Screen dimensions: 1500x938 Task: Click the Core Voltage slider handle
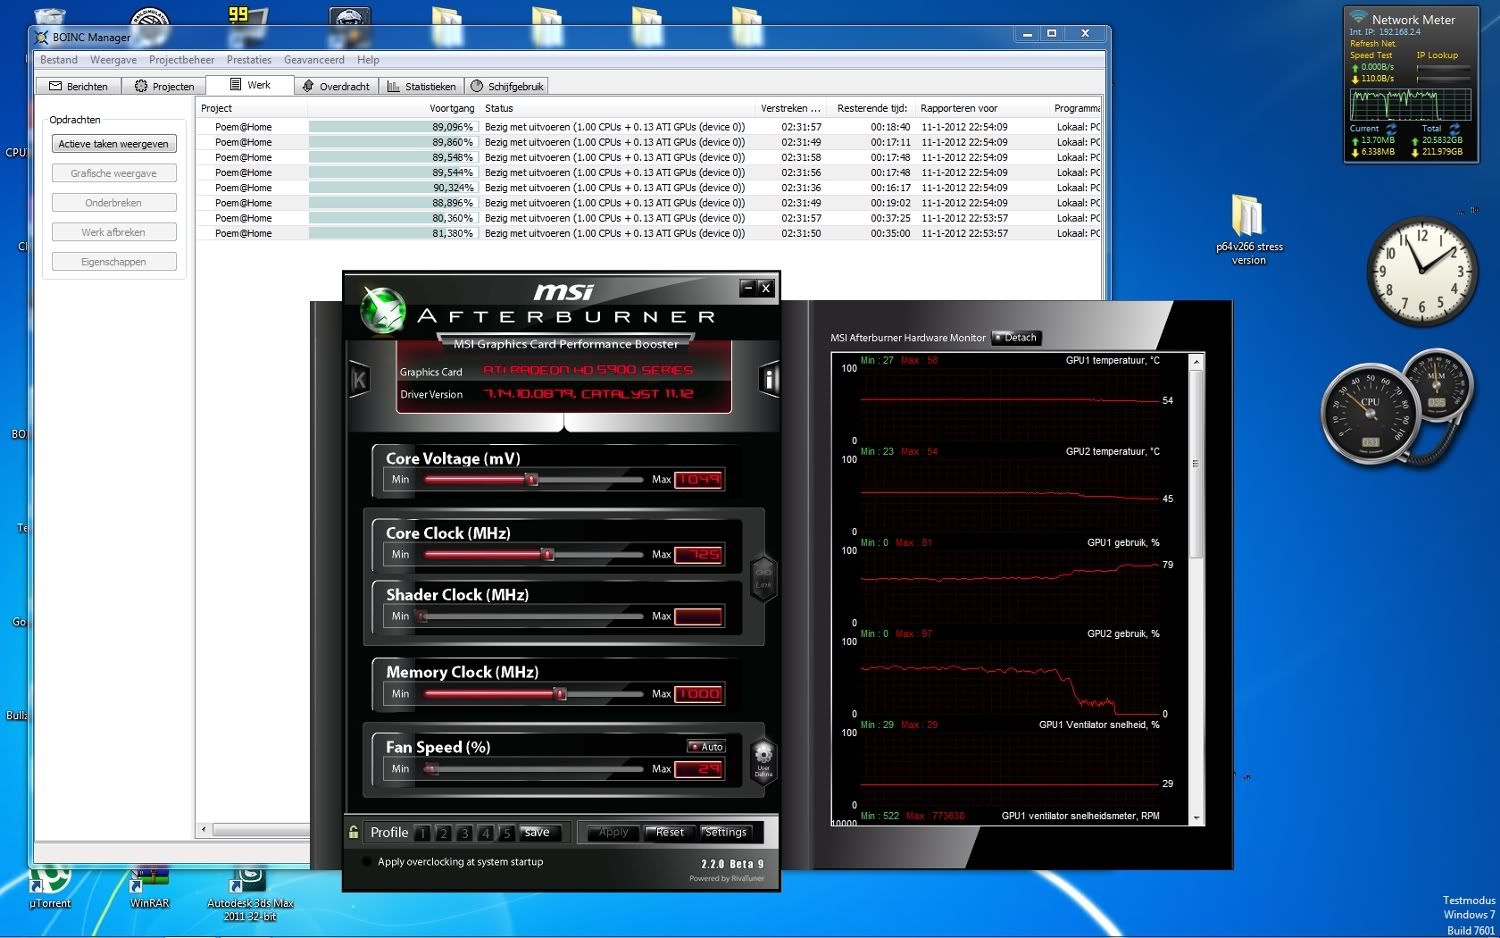pos(532,480)
